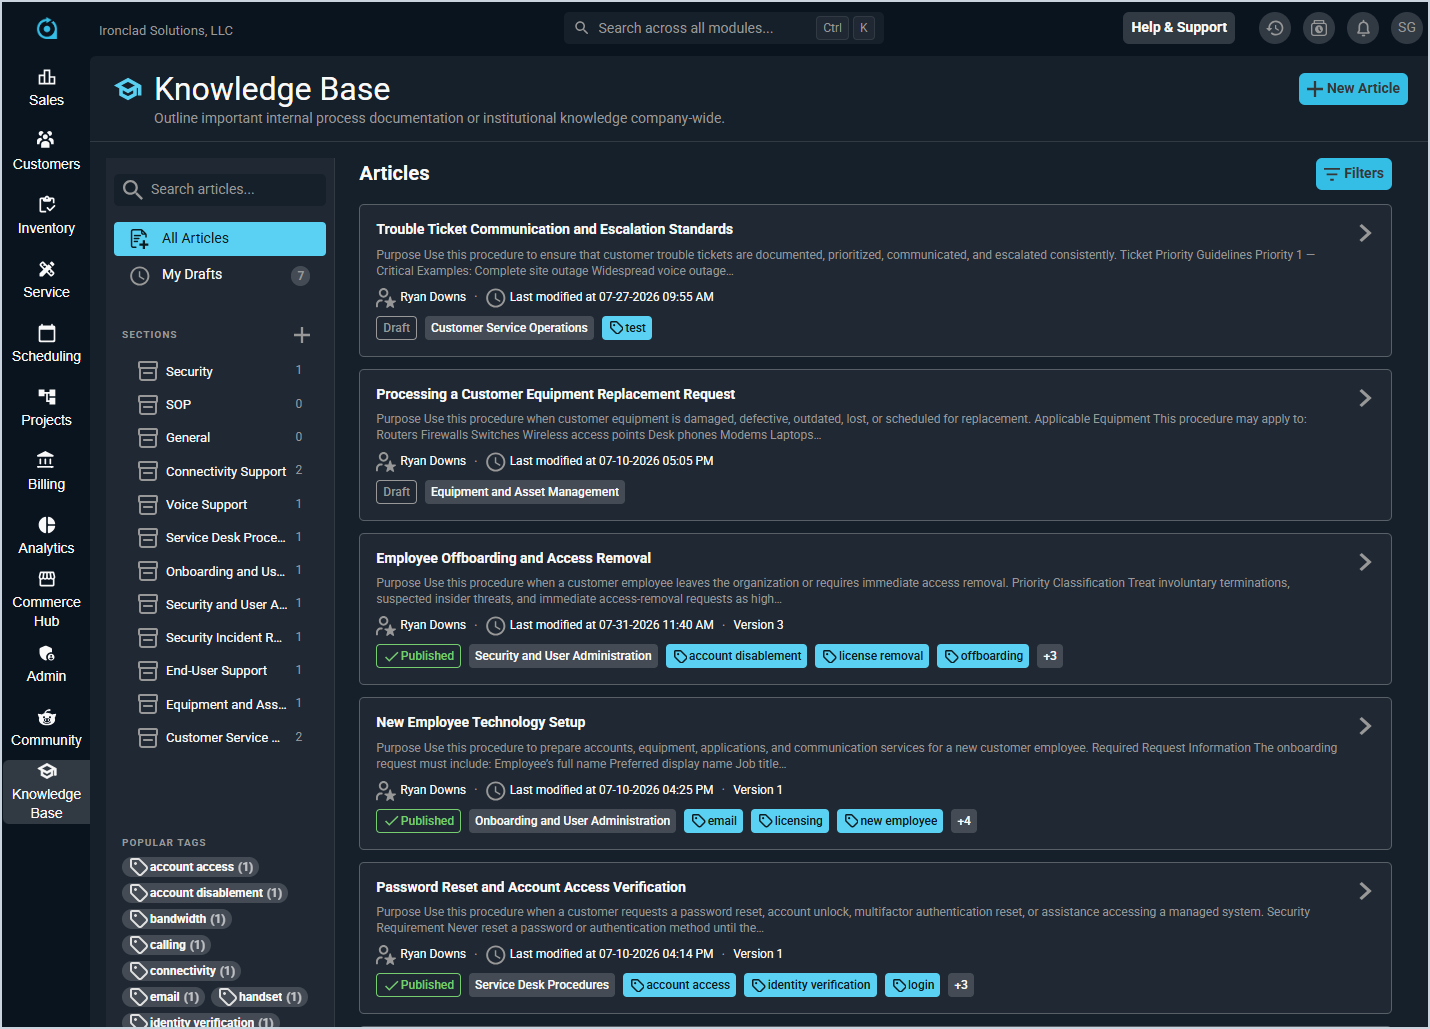Viewport: 1430px width, 1029px height.
Task: Click the bandwidth popular tag
Action: coord(177,919)
